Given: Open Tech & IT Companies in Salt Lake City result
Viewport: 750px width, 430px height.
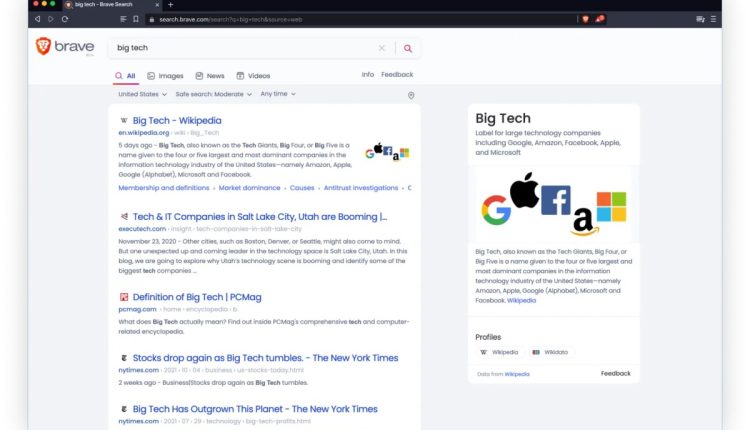Looking at the screenshot, I should 260,217.
